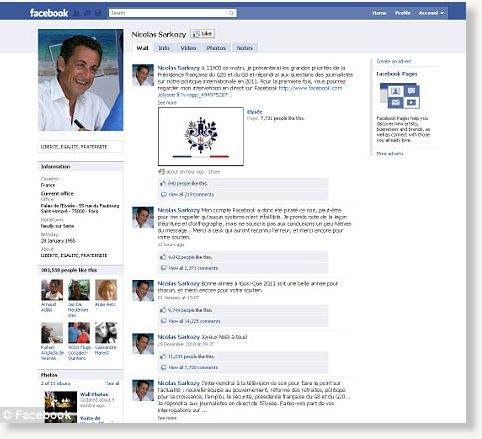Open the Wall Photos album thumbnail

click(x=61, y=402)
